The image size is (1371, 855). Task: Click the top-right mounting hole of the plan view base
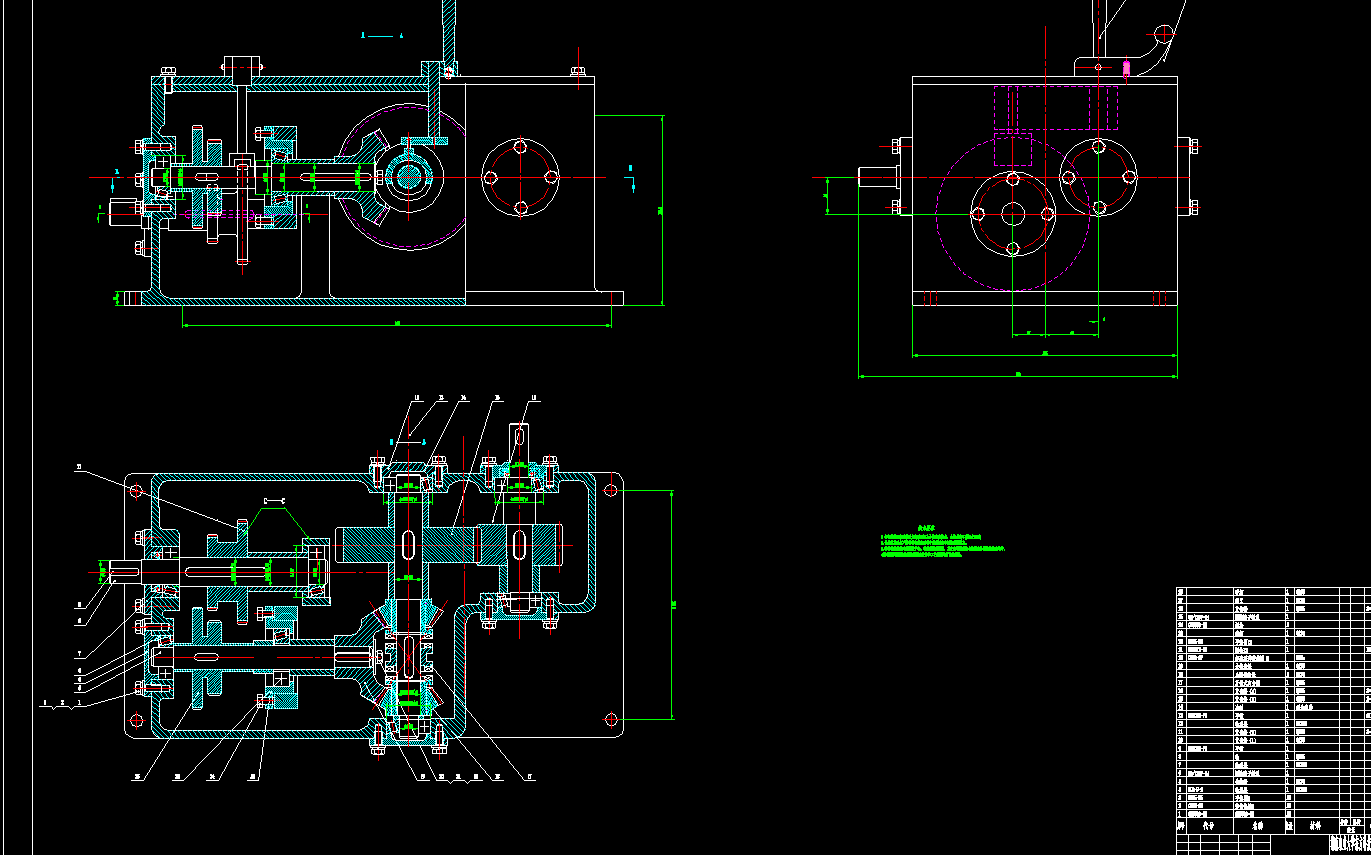(612, 490)
